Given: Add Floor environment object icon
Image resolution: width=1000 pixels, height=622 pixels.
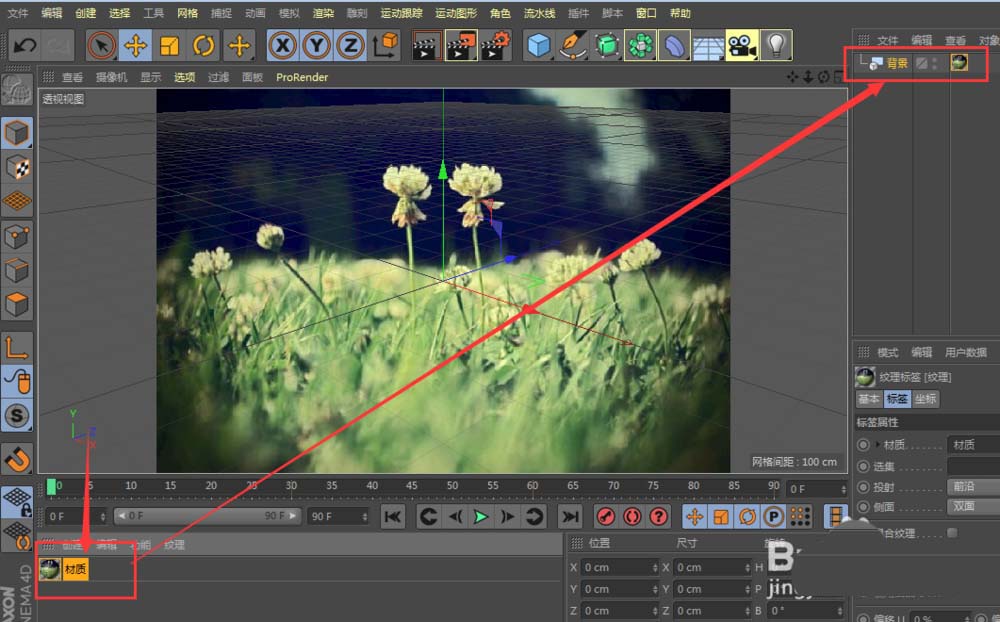Looking at the screenshot, I should coord(708,45).
